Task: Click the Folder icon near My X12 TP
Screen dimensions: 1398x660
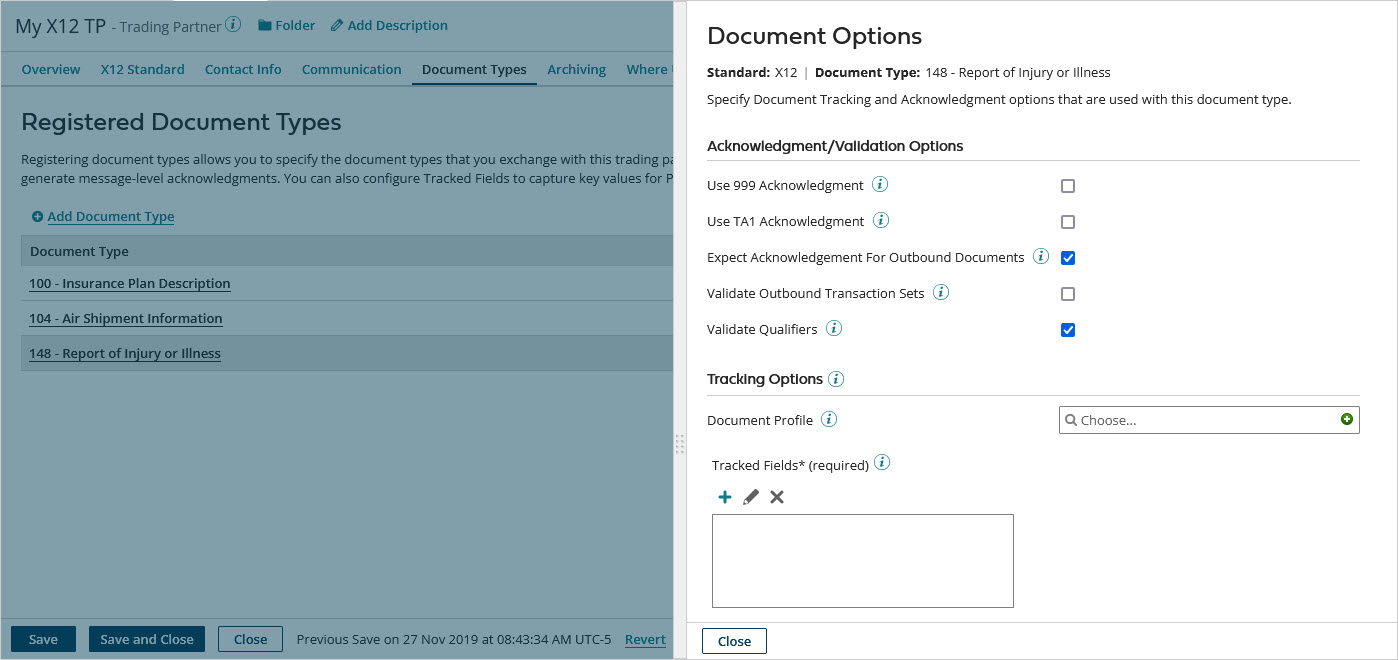Action: tap(263, 25)
